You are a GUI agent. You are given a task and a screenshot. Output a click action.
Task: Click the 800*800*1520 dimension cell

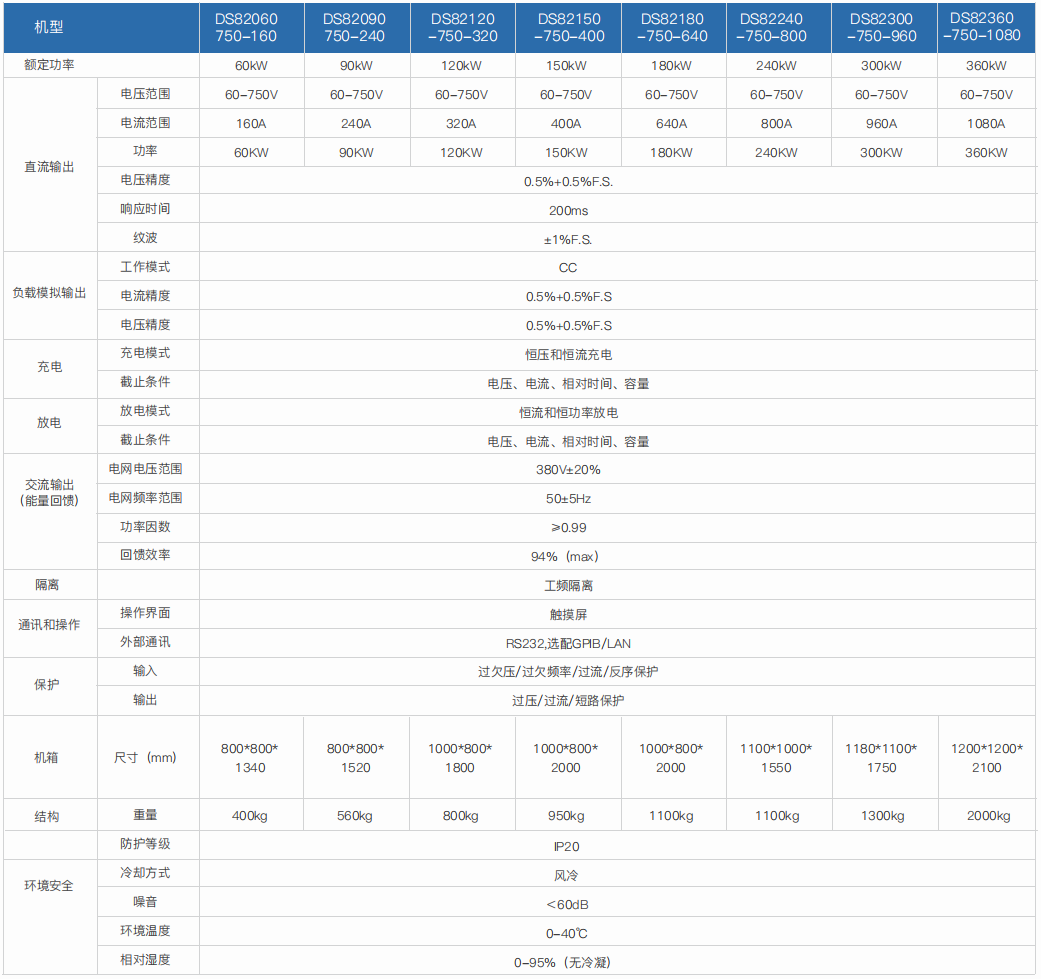pos(355,758)
